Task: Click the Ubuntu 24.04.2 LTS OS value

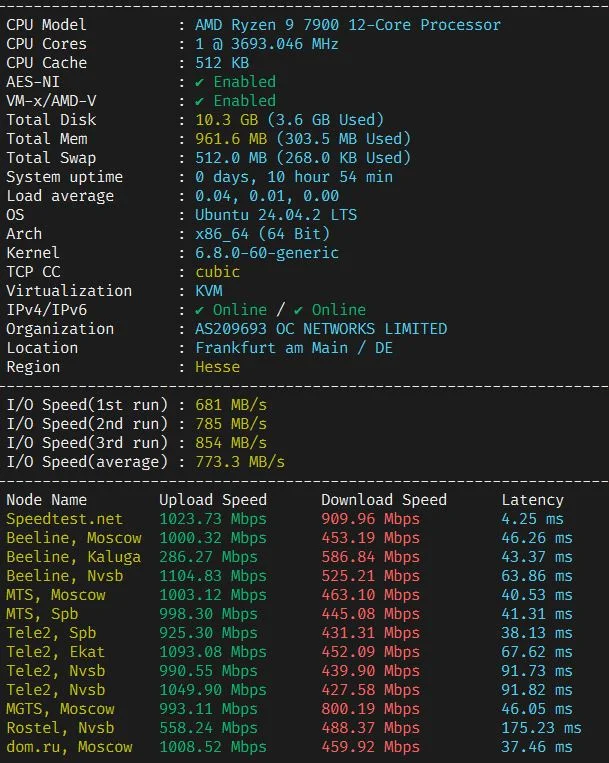Action: coord(276,215)
